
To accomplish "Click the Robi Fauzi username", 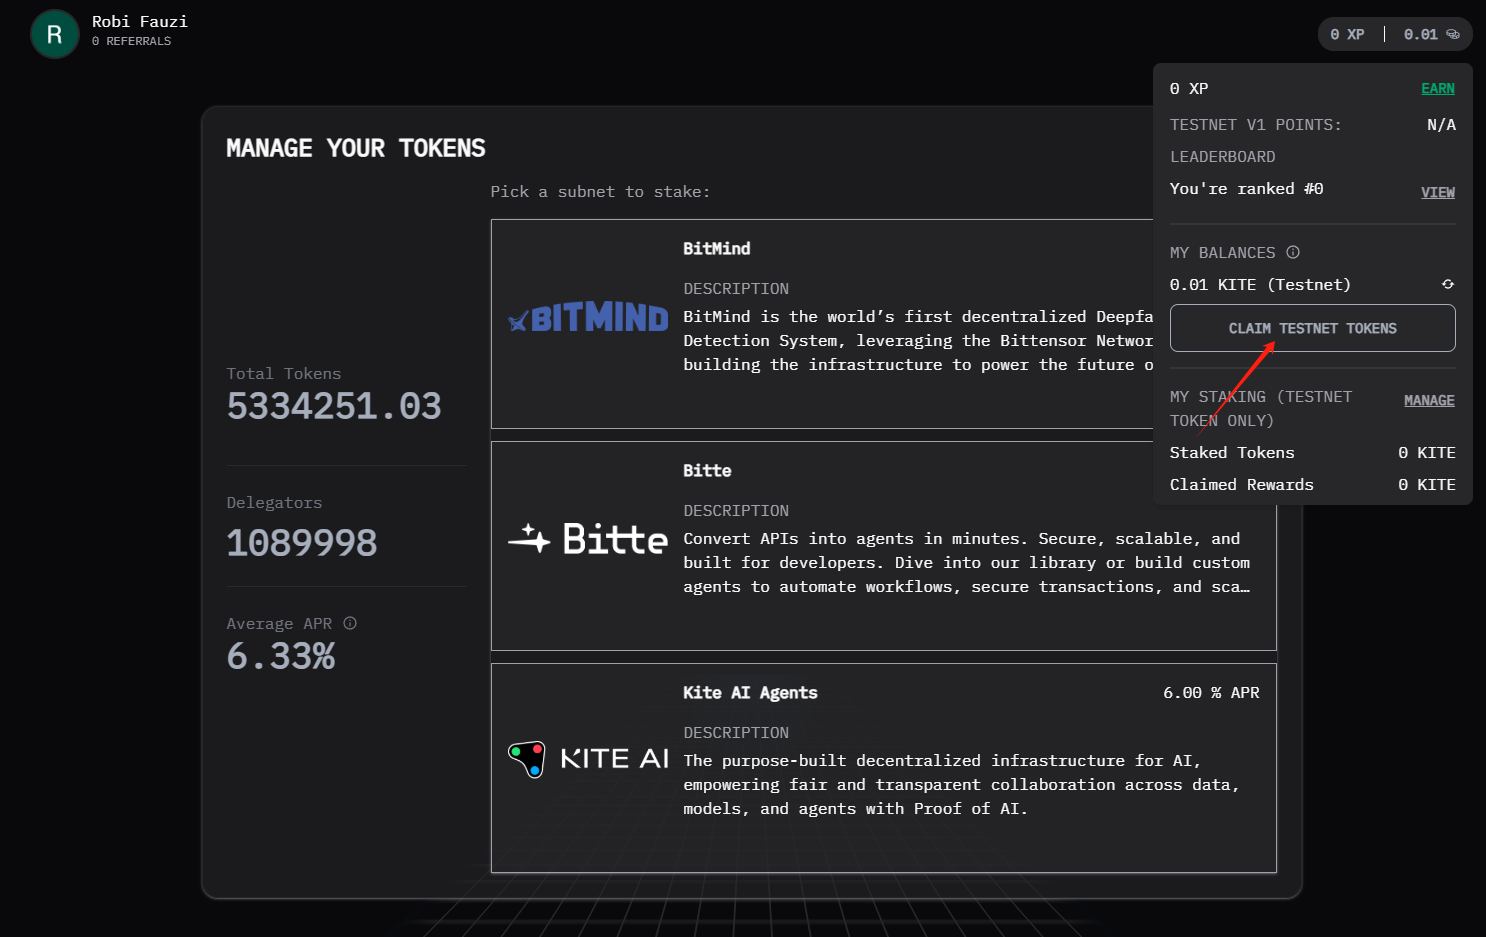I will (x=139, y=22).
